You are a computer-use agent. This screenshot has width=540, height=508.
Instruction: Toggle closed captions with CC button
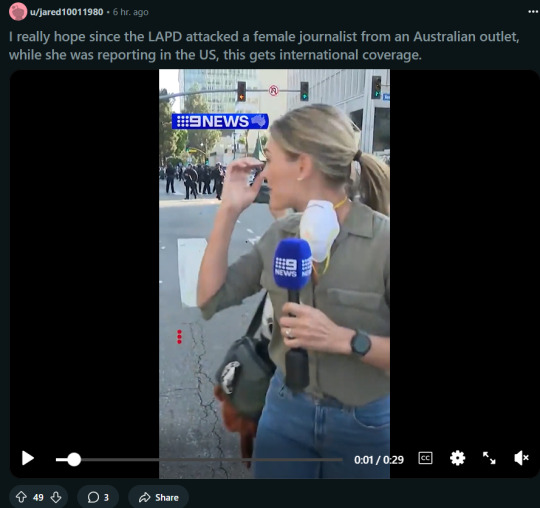tap(425, 458)
